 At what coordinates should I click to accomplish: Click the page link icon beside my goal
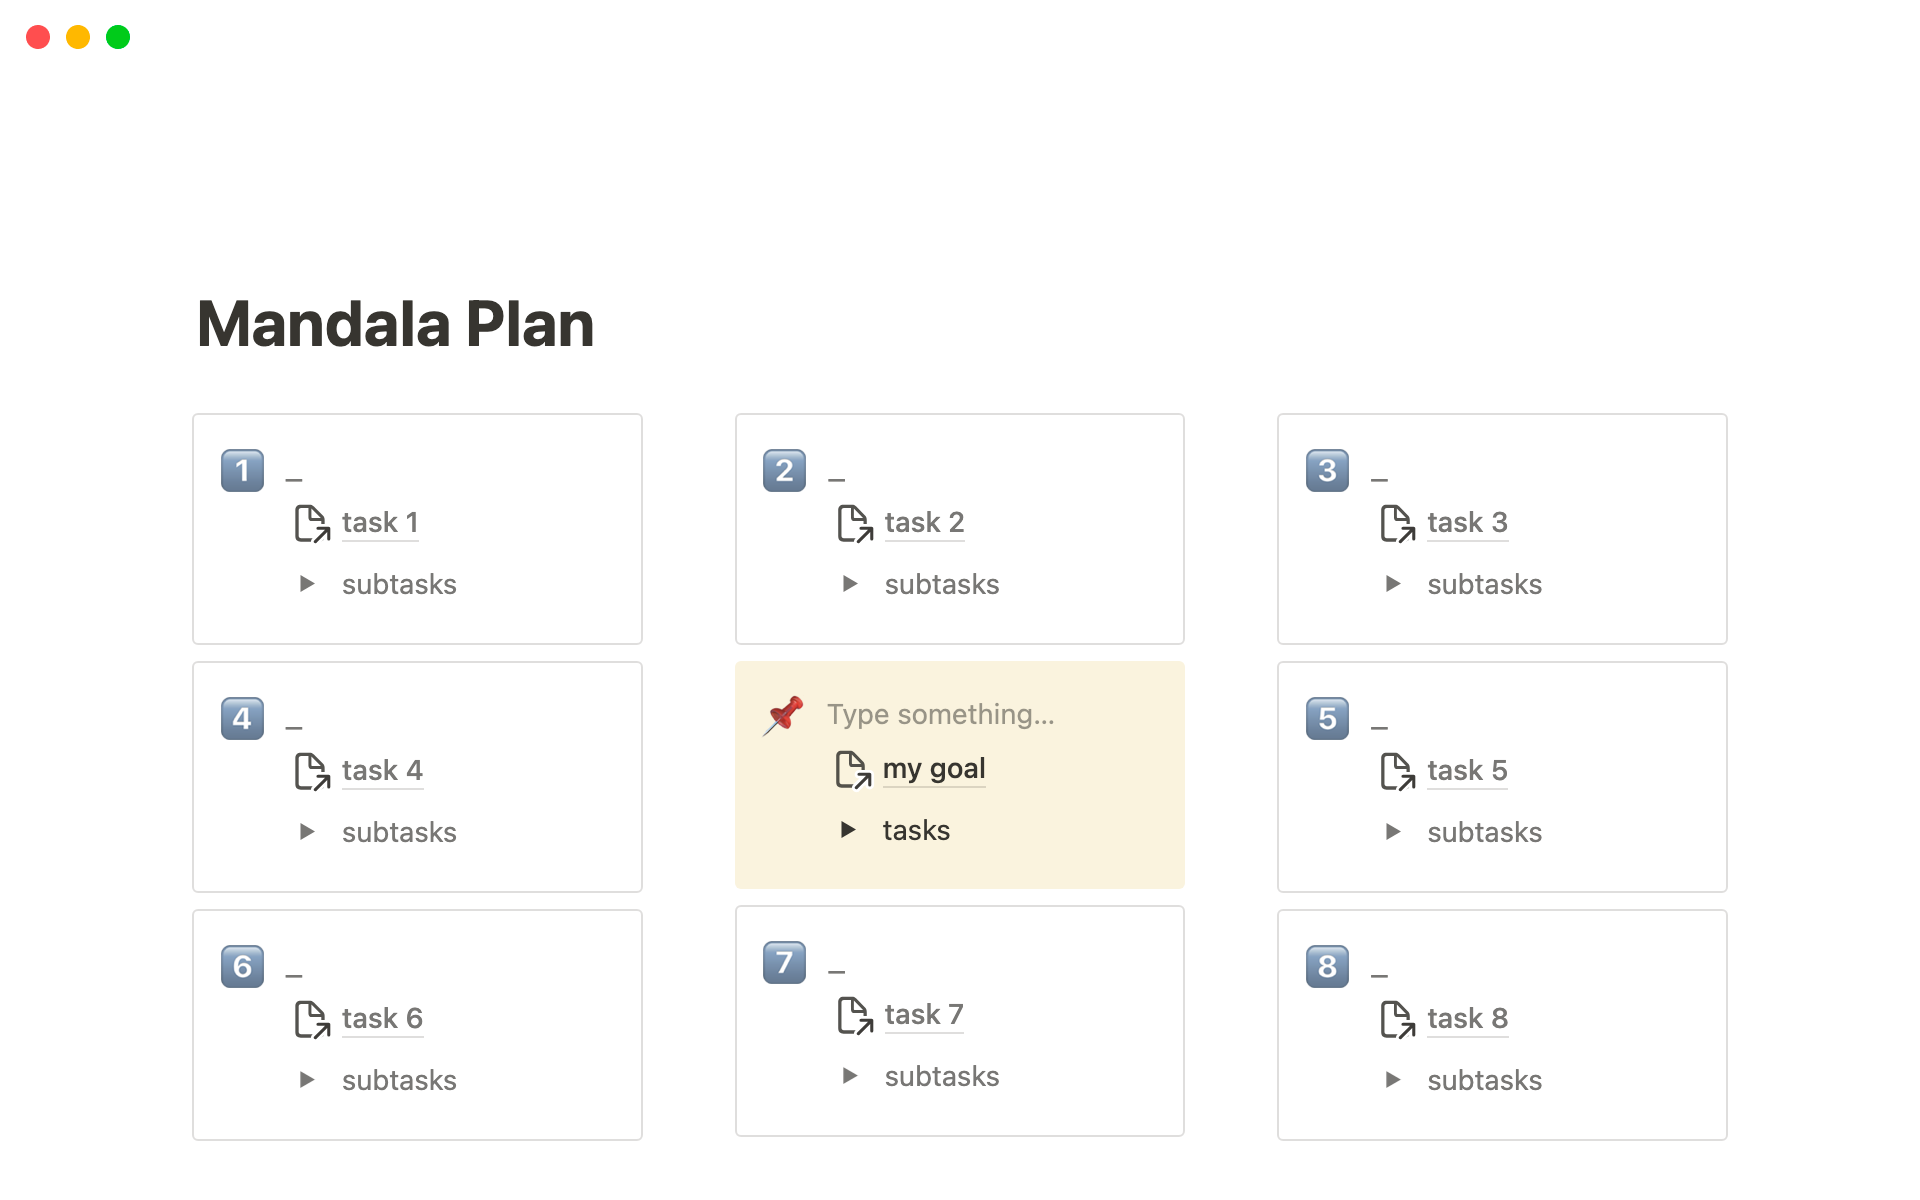coord(853,769)
